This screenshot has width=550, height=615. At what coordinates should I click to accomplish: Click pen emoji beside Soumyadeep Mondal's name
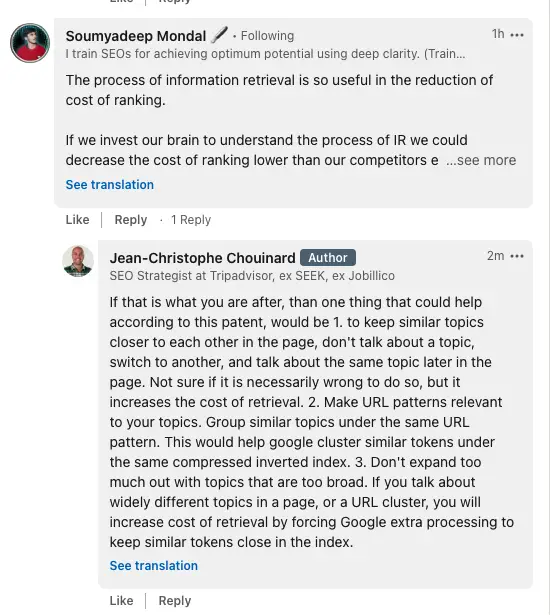click(219, 35)
